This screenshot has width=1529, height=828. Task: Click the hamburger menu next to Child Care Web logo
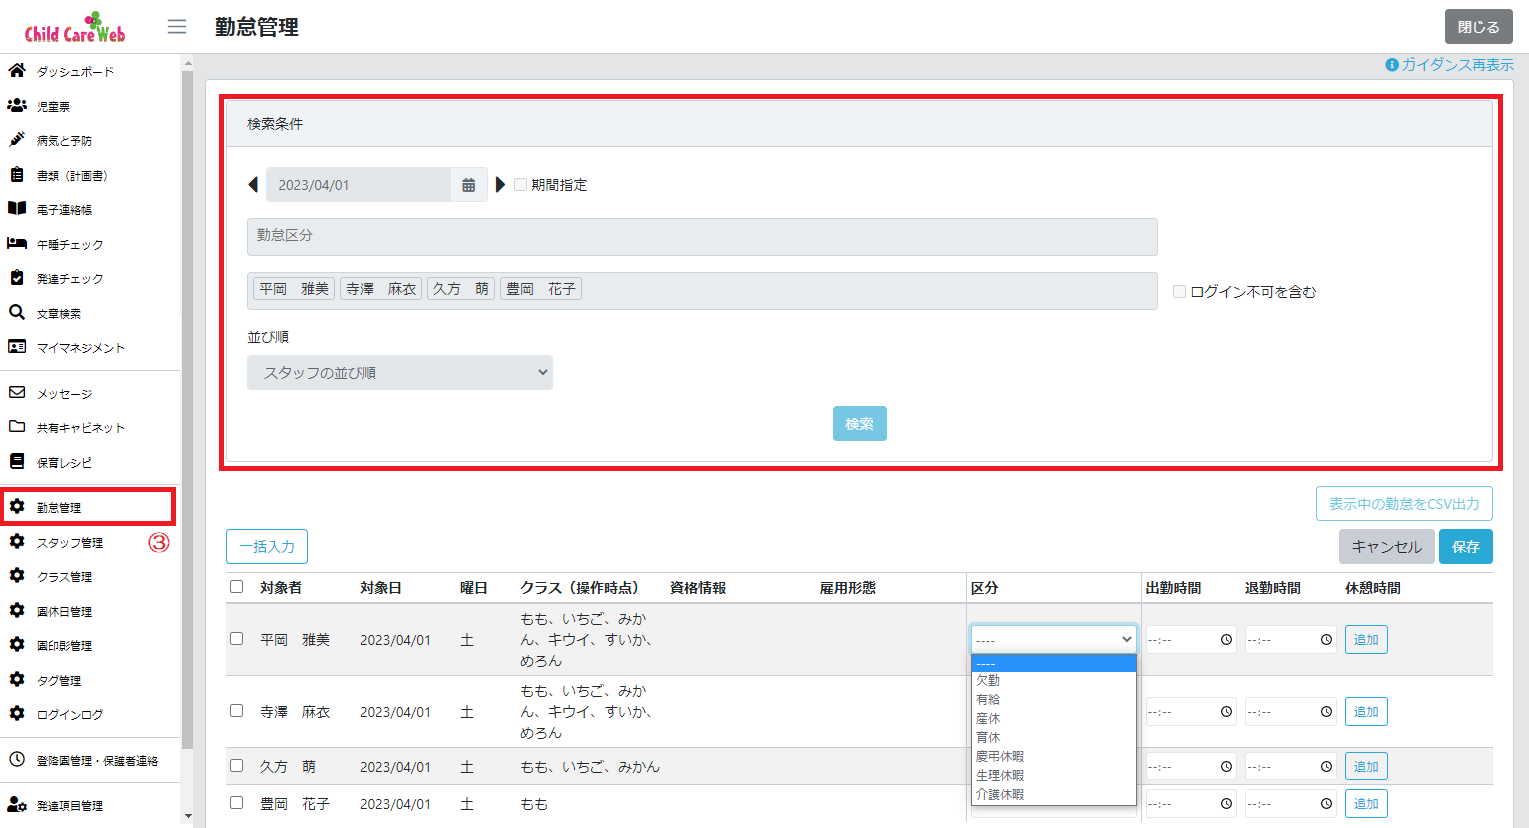[x=177, y=26]
